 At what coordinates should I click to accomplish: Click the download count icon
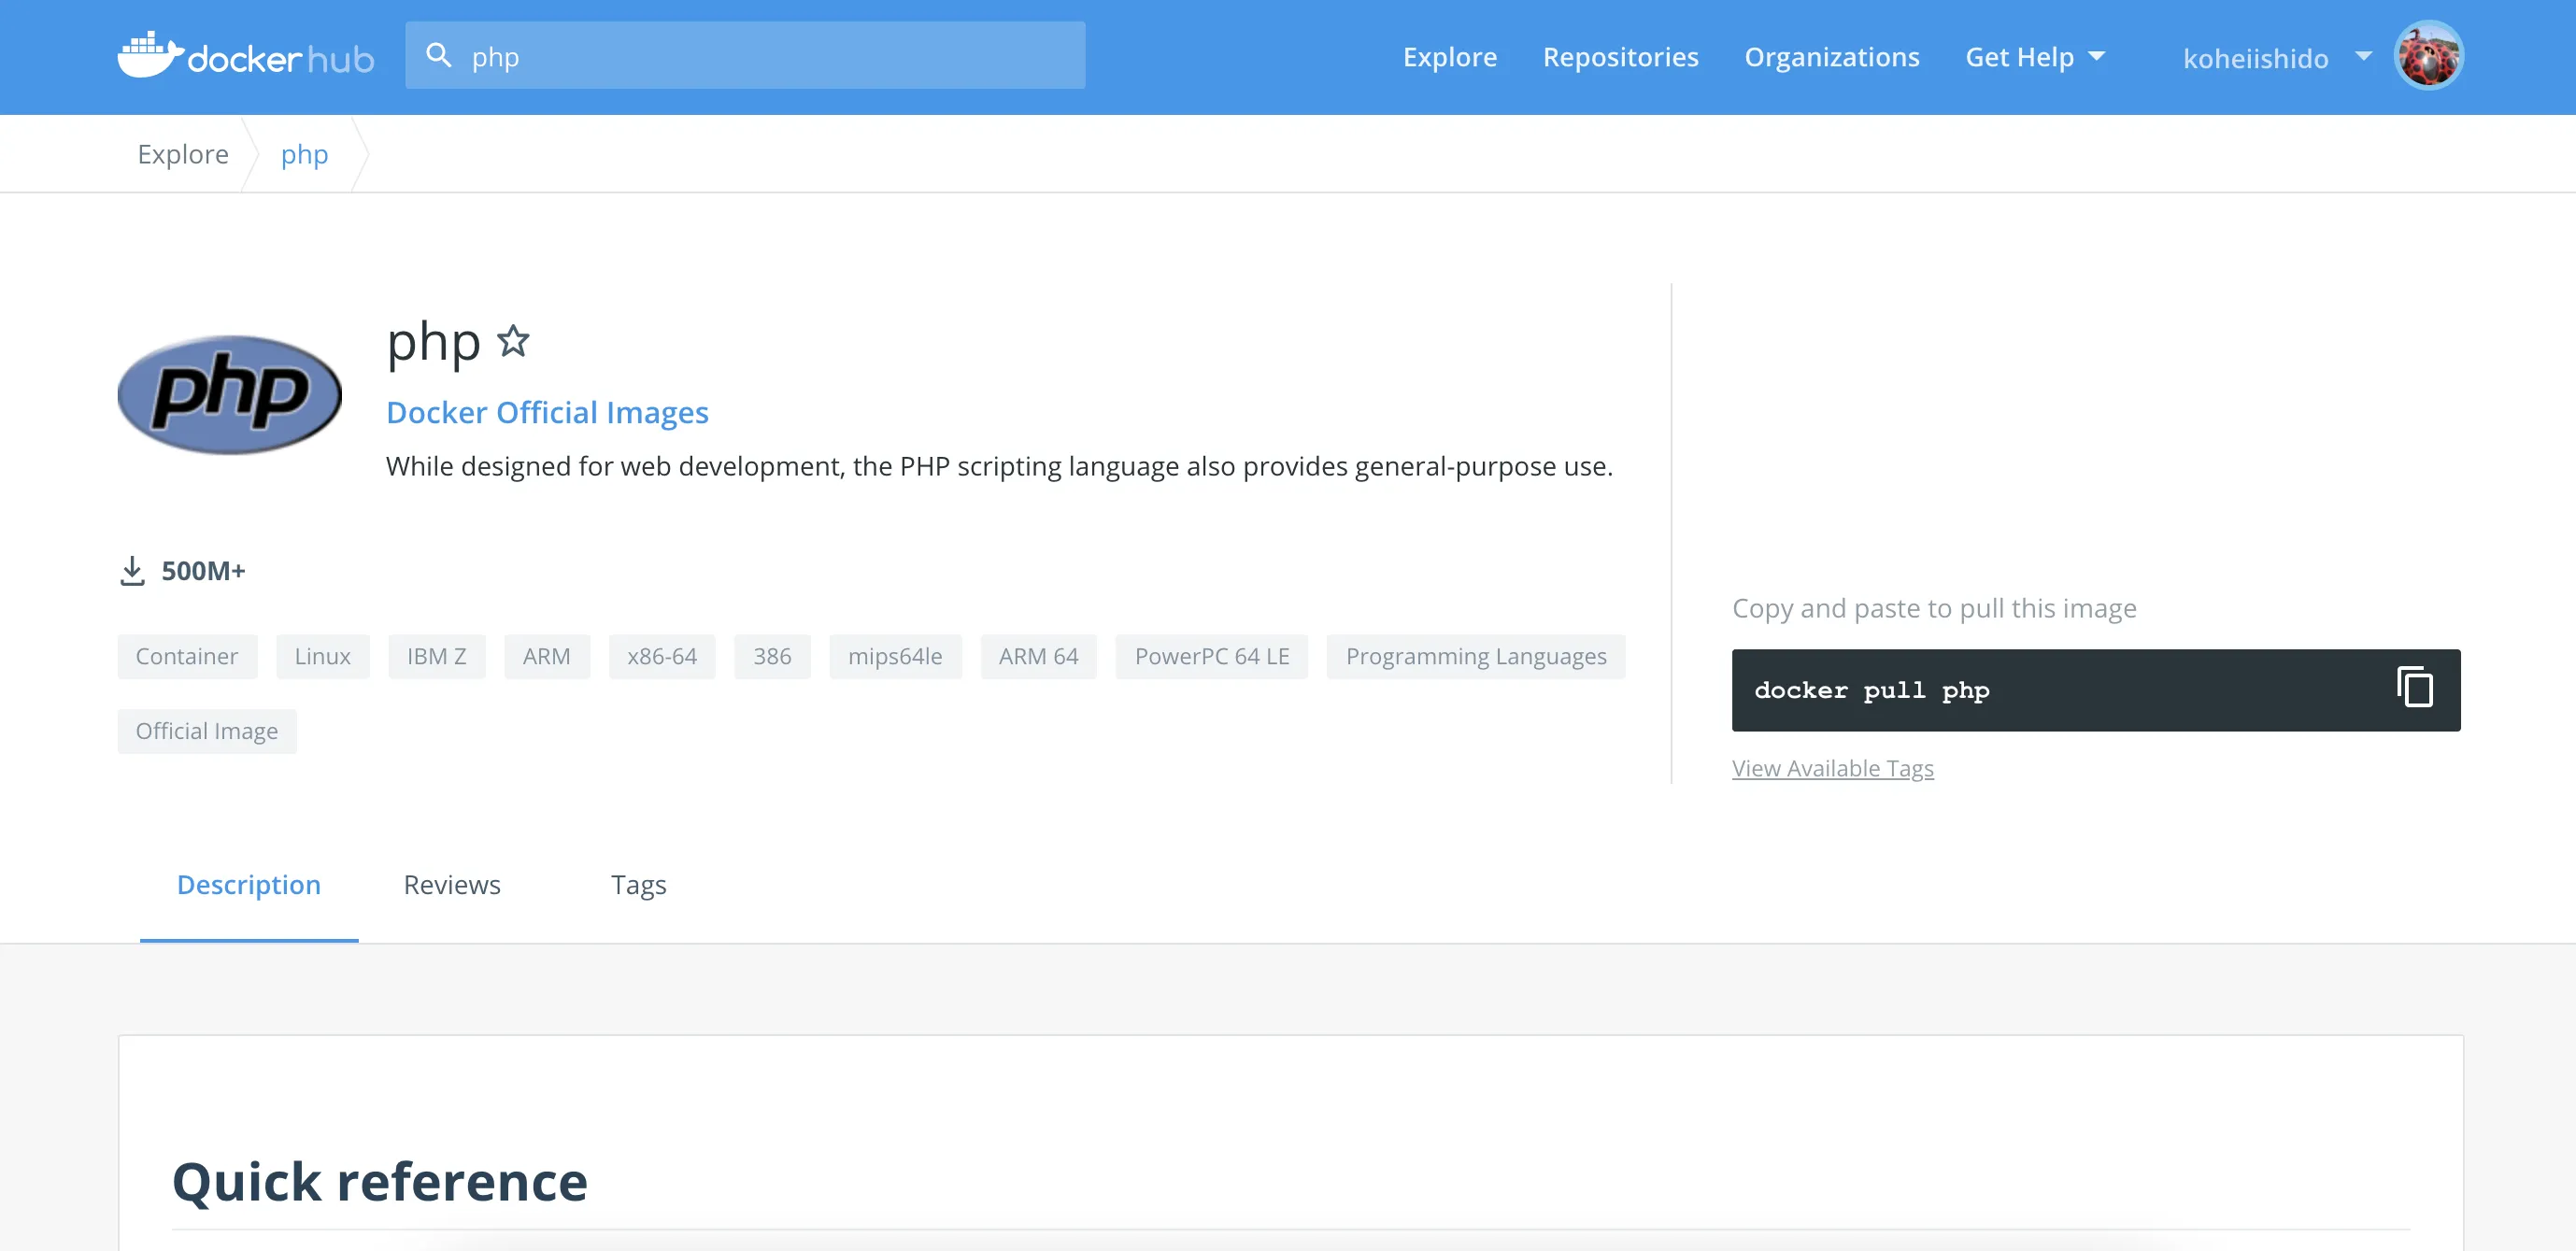click(132, 571)
